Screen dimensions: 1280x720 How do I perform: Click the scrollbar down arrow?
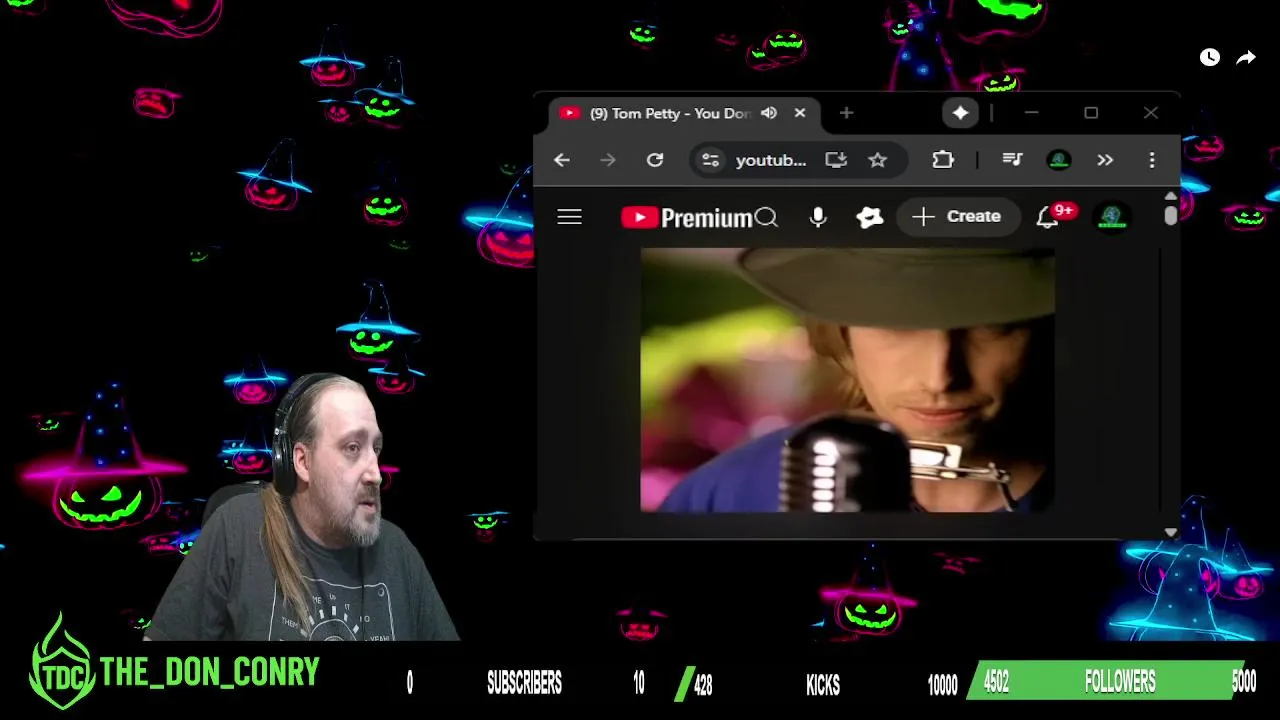click(1171, 532)
